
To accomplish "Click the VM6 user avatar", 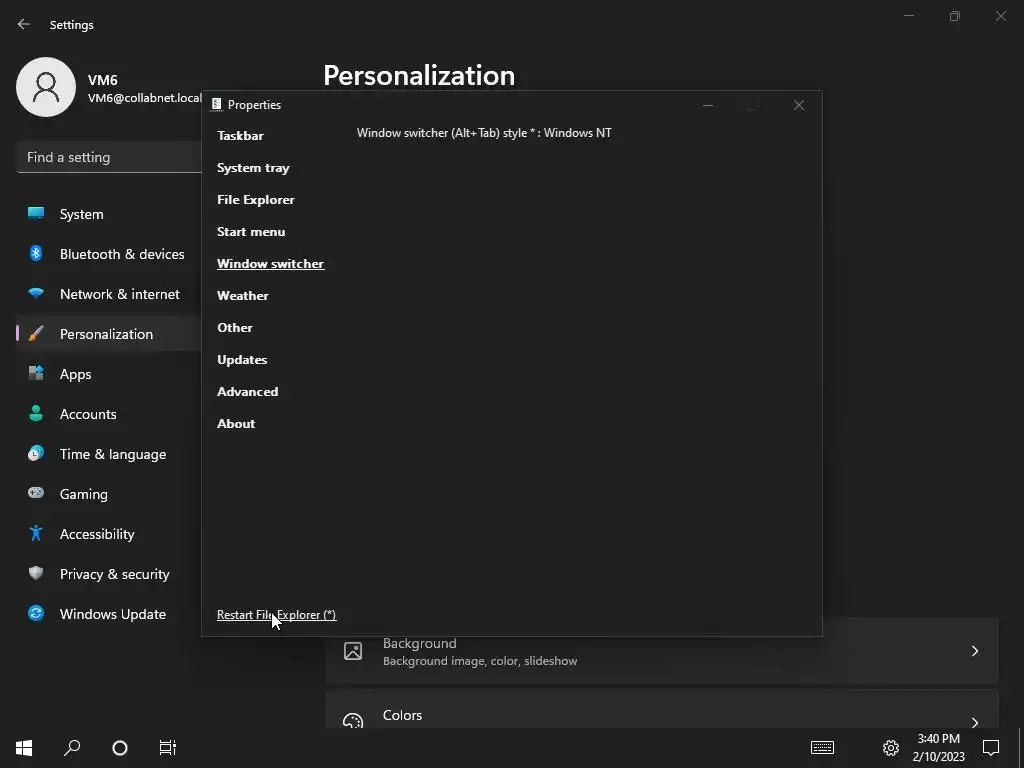I will (46, 87).
